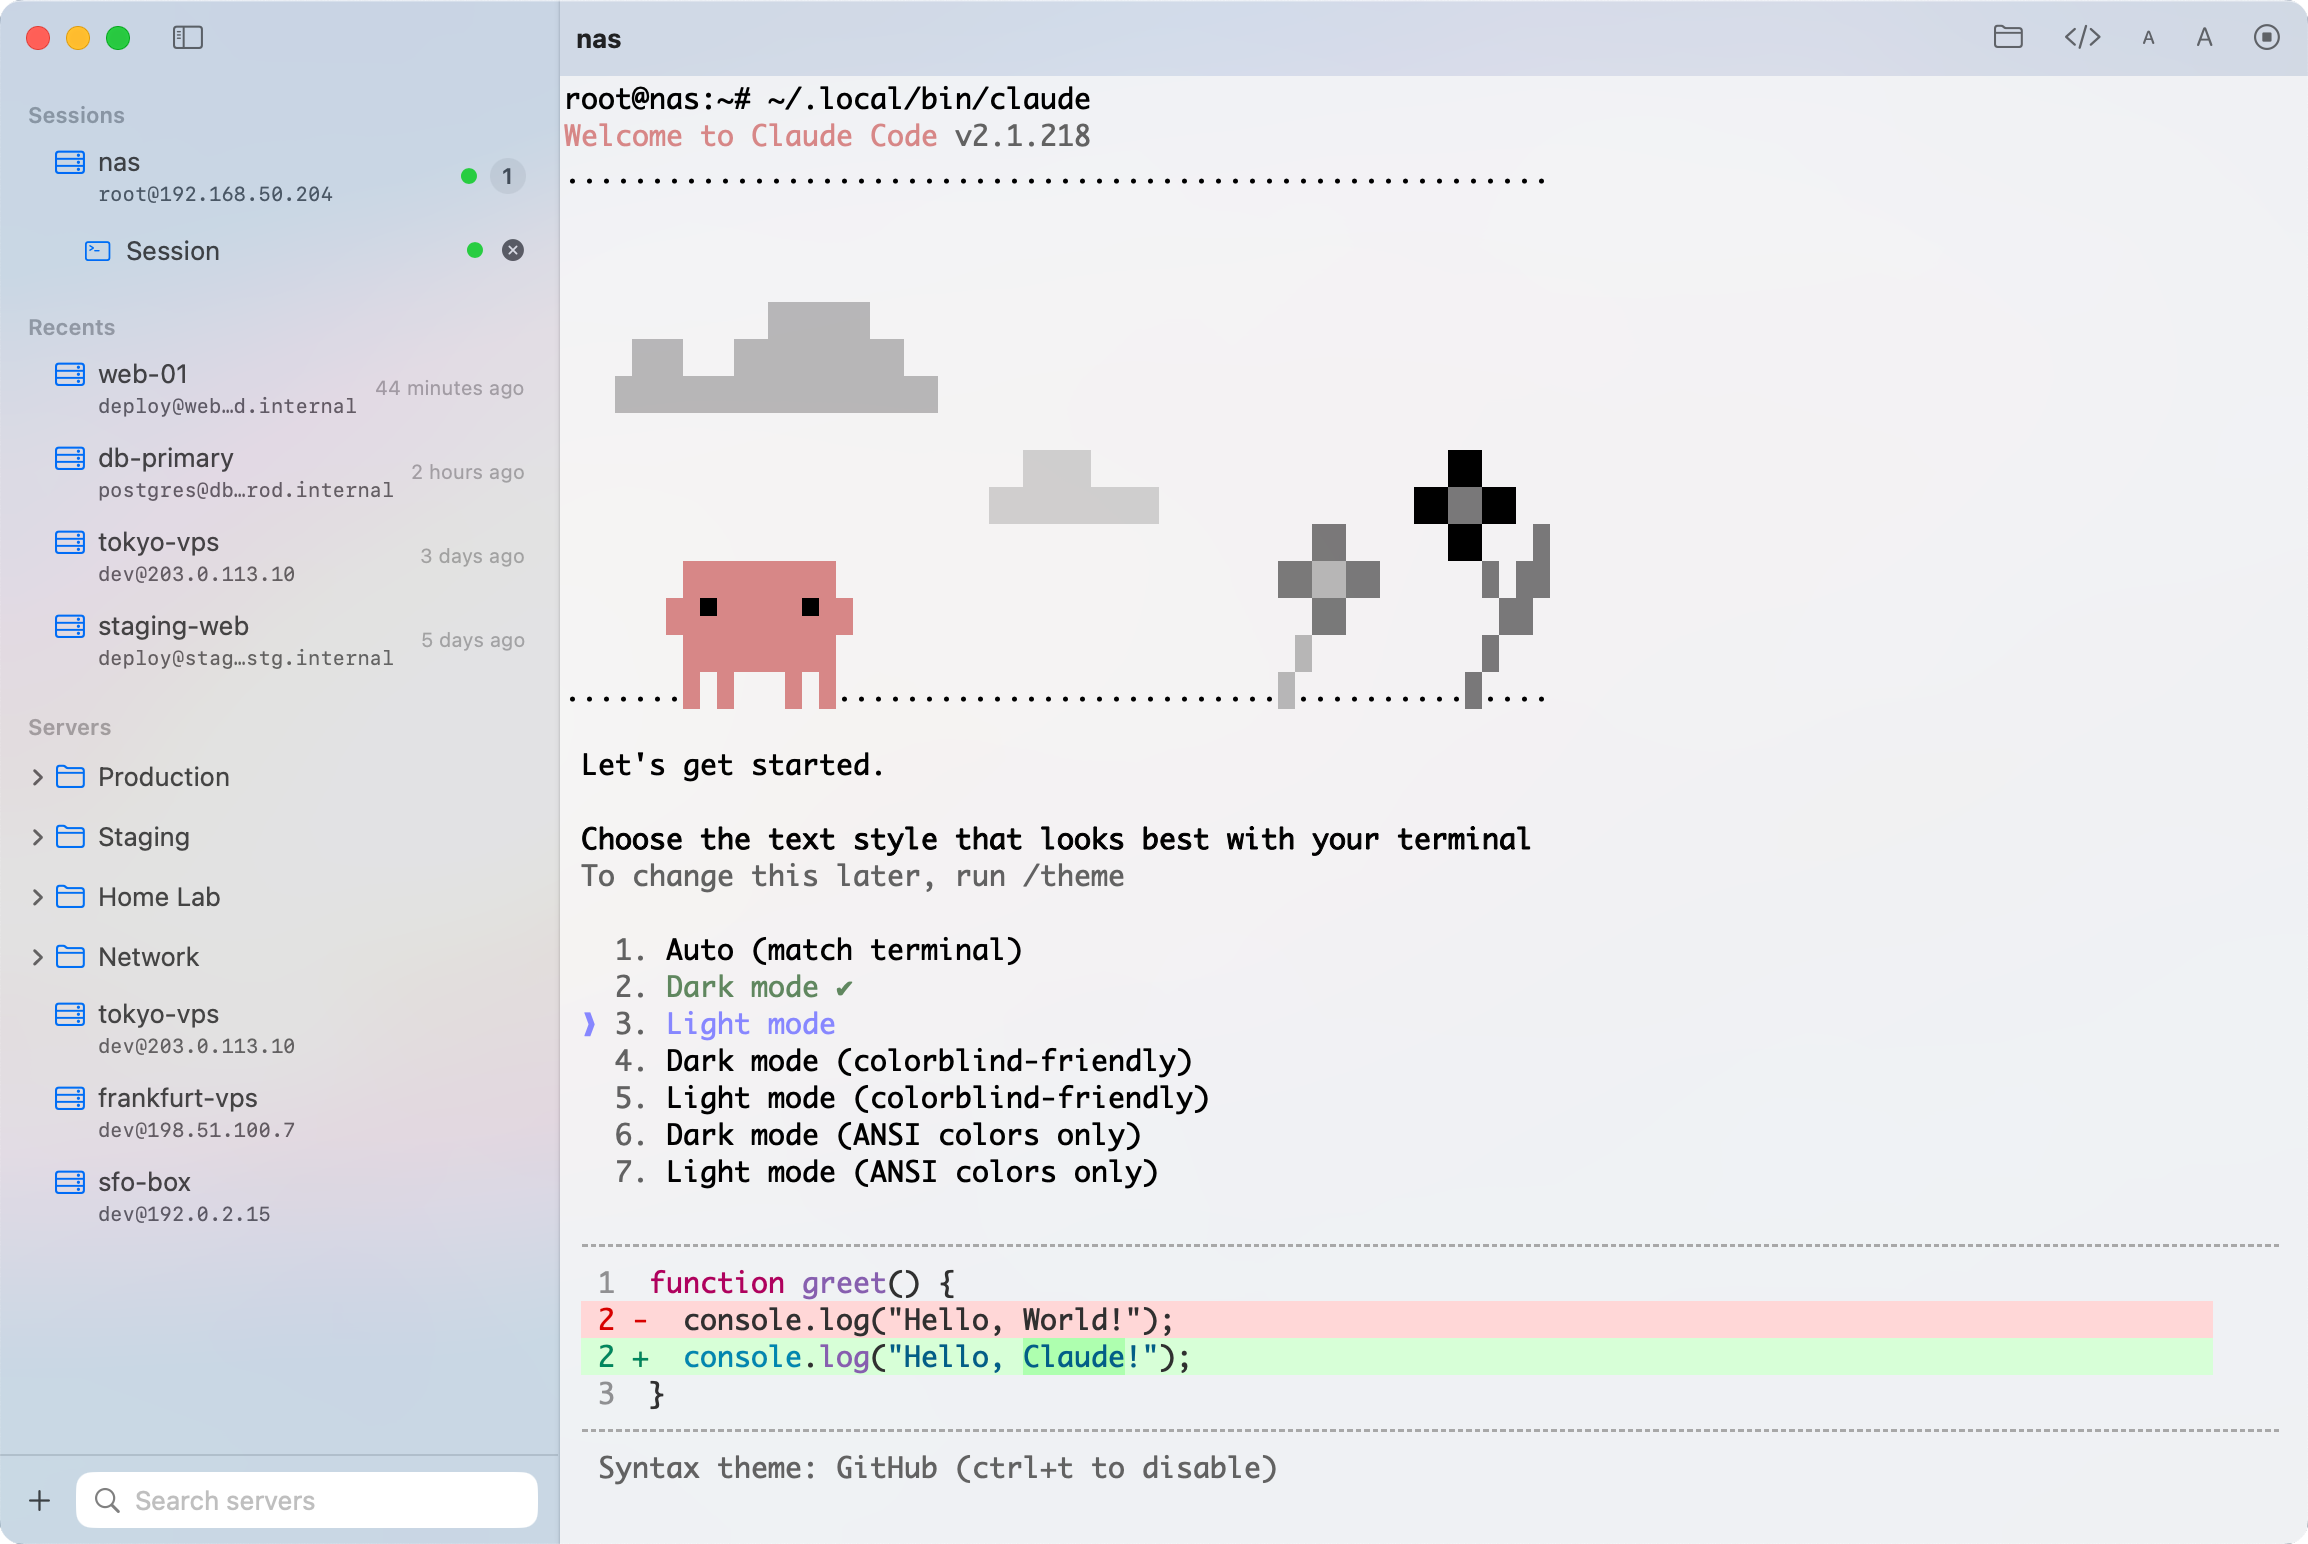Click the Home Lab folder icon

(70, 897)
